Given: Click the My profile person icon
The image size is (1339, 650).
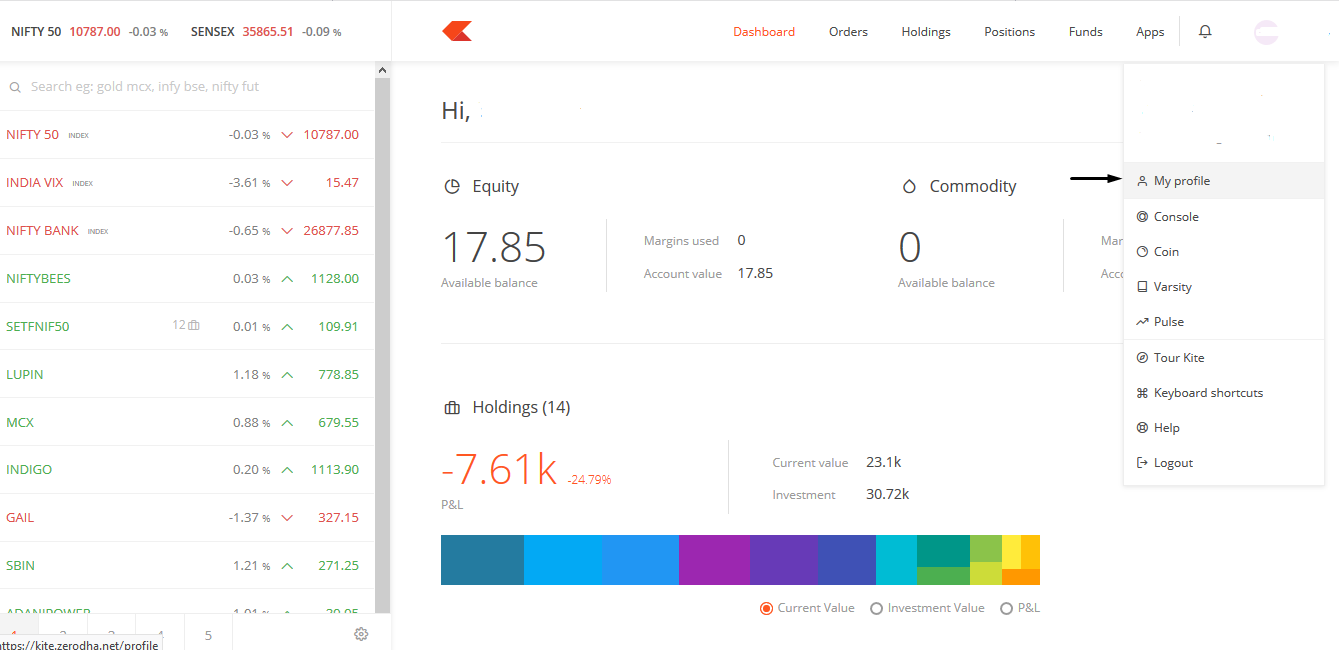Looking at the screenshot, I should pyautogui.click(x=1142, y=181).
